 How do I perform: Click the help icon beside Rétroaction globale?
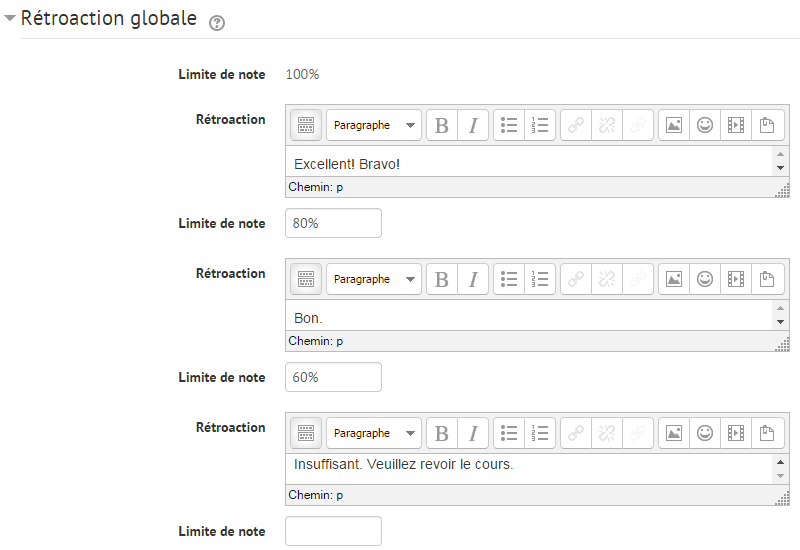(x=215, y=23)
